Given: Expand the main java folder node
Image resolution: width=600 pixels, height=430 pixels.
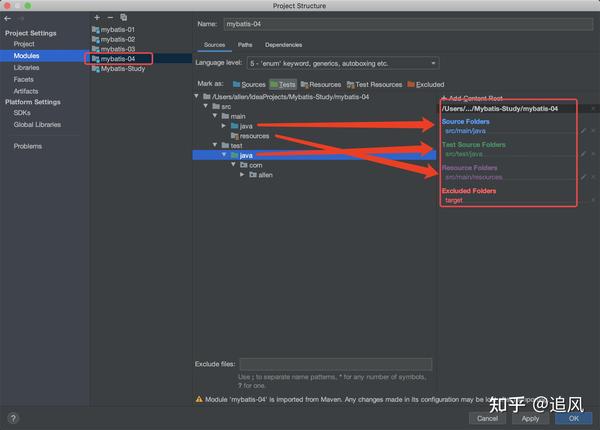Looking at the screenshot, I should tap(224, 125).
